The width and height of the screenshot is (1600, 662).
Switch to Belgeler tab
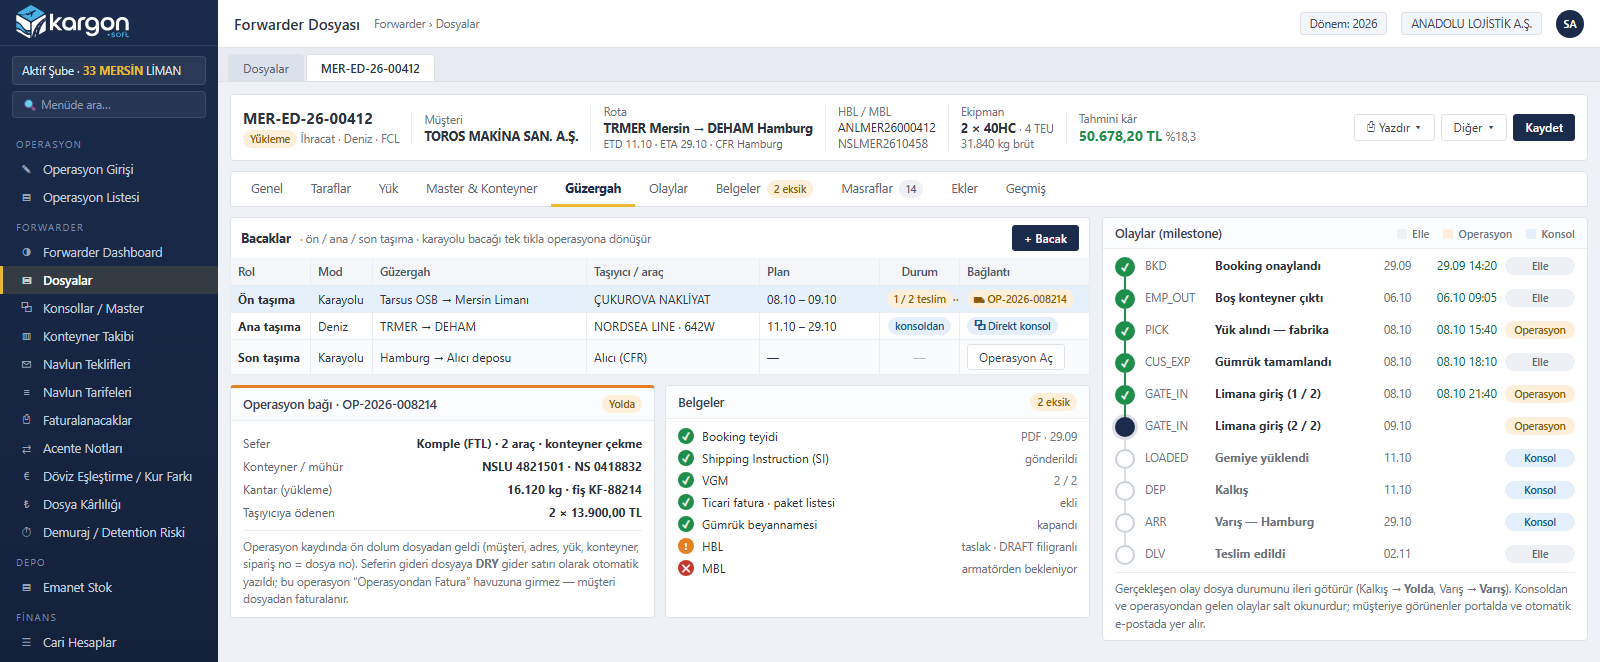pyautogui.click(x=763, y=189)
